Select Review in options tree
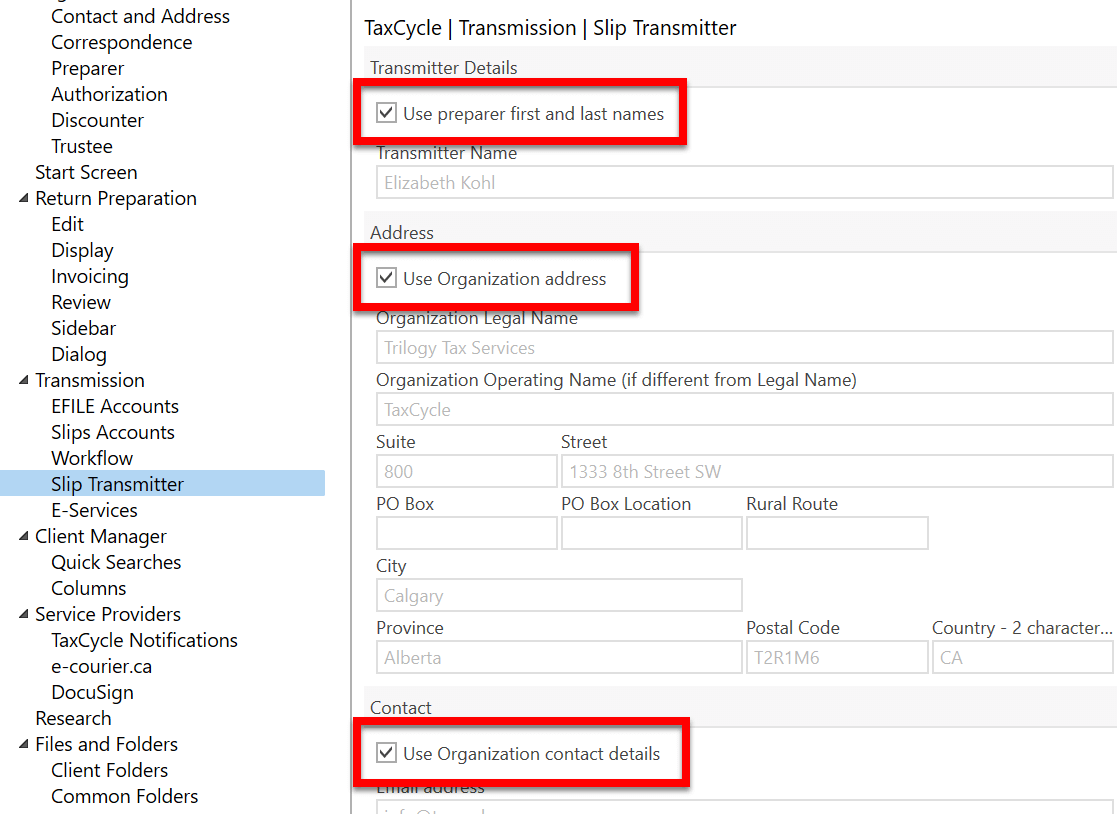The width and height of the screenshot is (1117, 814). coord(81,303)
